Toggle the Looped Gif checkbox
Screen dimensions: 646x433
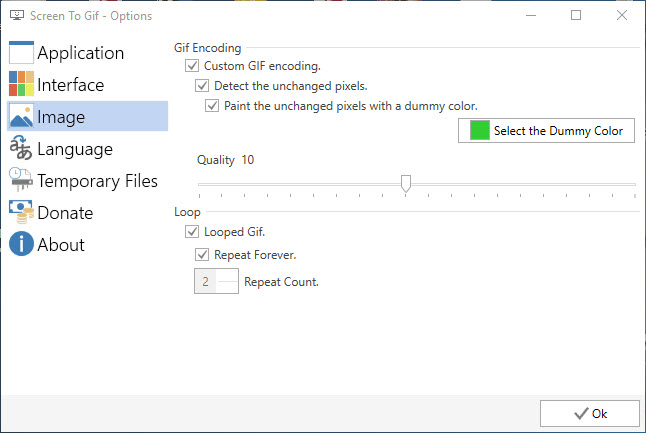[x=192, y=232]
